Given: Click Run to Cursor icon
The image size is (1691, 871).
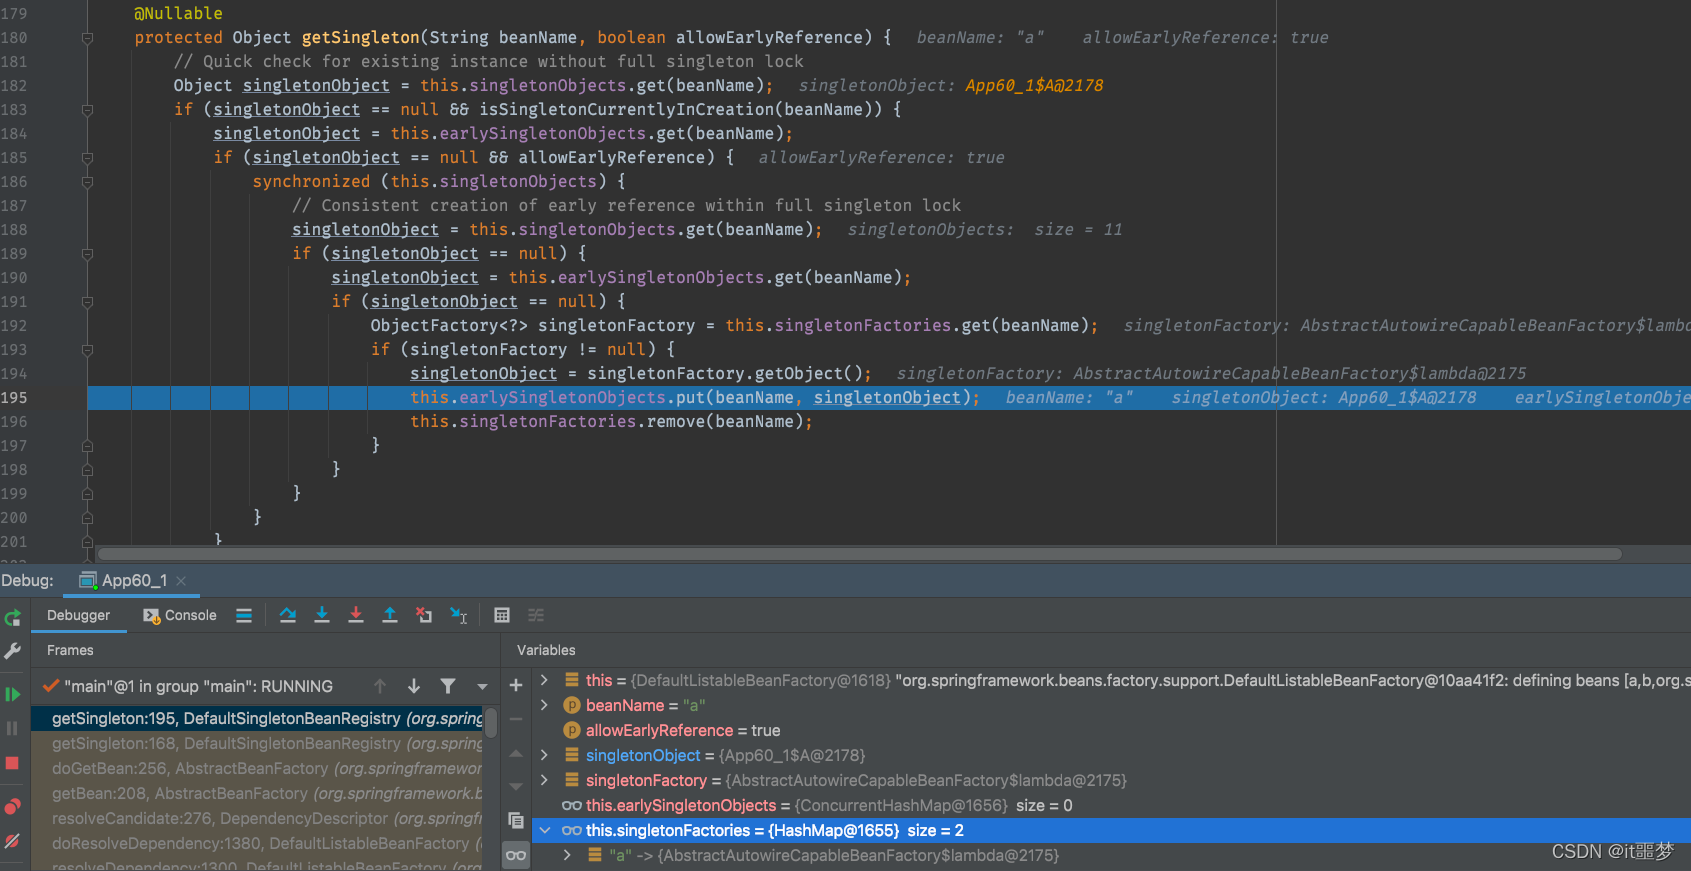Looking at the screenshot, I should pos(459,615).
